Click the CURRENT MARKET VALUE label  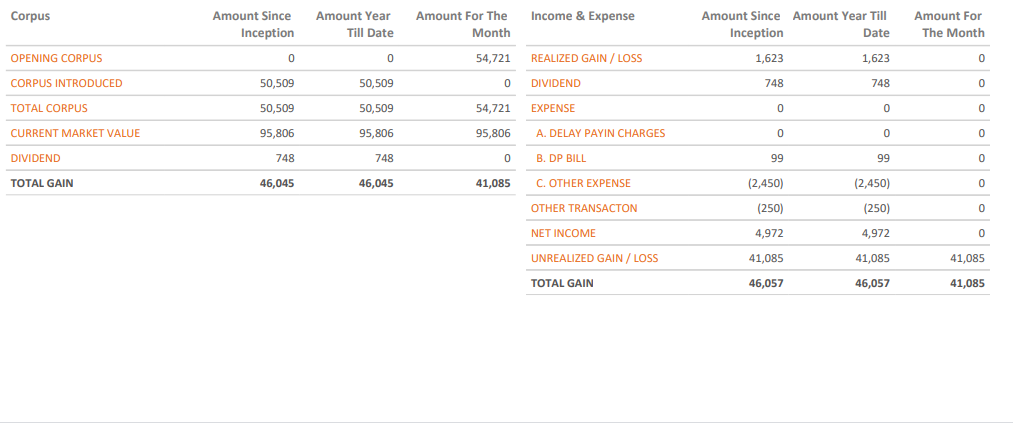pyautogui.click(x=75, y=133)
